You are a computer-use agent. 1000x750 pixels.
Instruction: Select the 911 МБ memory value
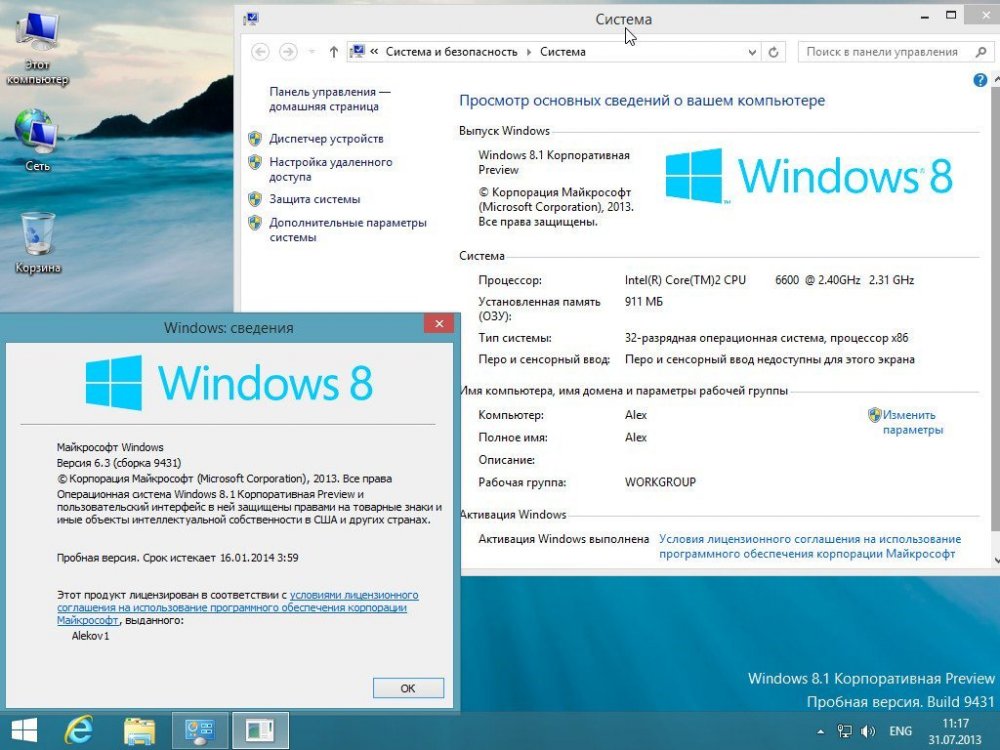[x=643, y=302]
